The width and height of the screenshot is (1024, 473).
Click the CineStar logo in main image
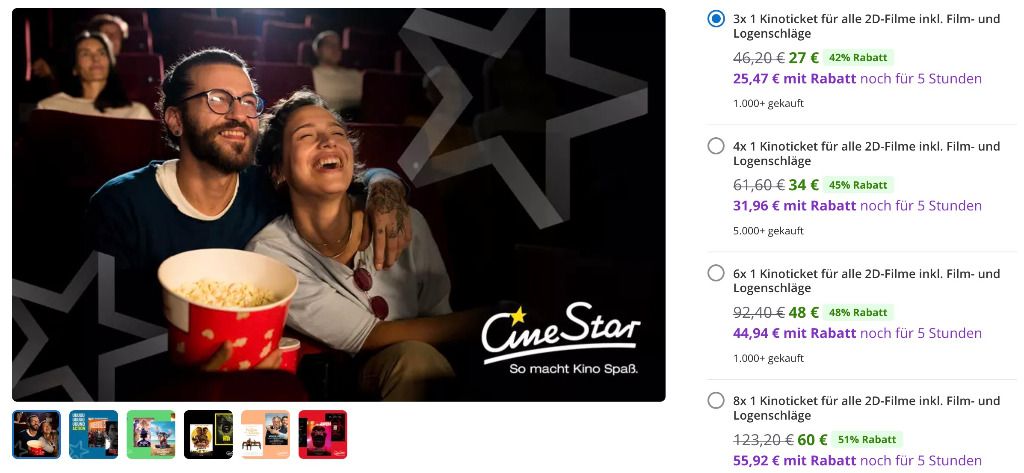pyautogui.click(x=561, y=339)
